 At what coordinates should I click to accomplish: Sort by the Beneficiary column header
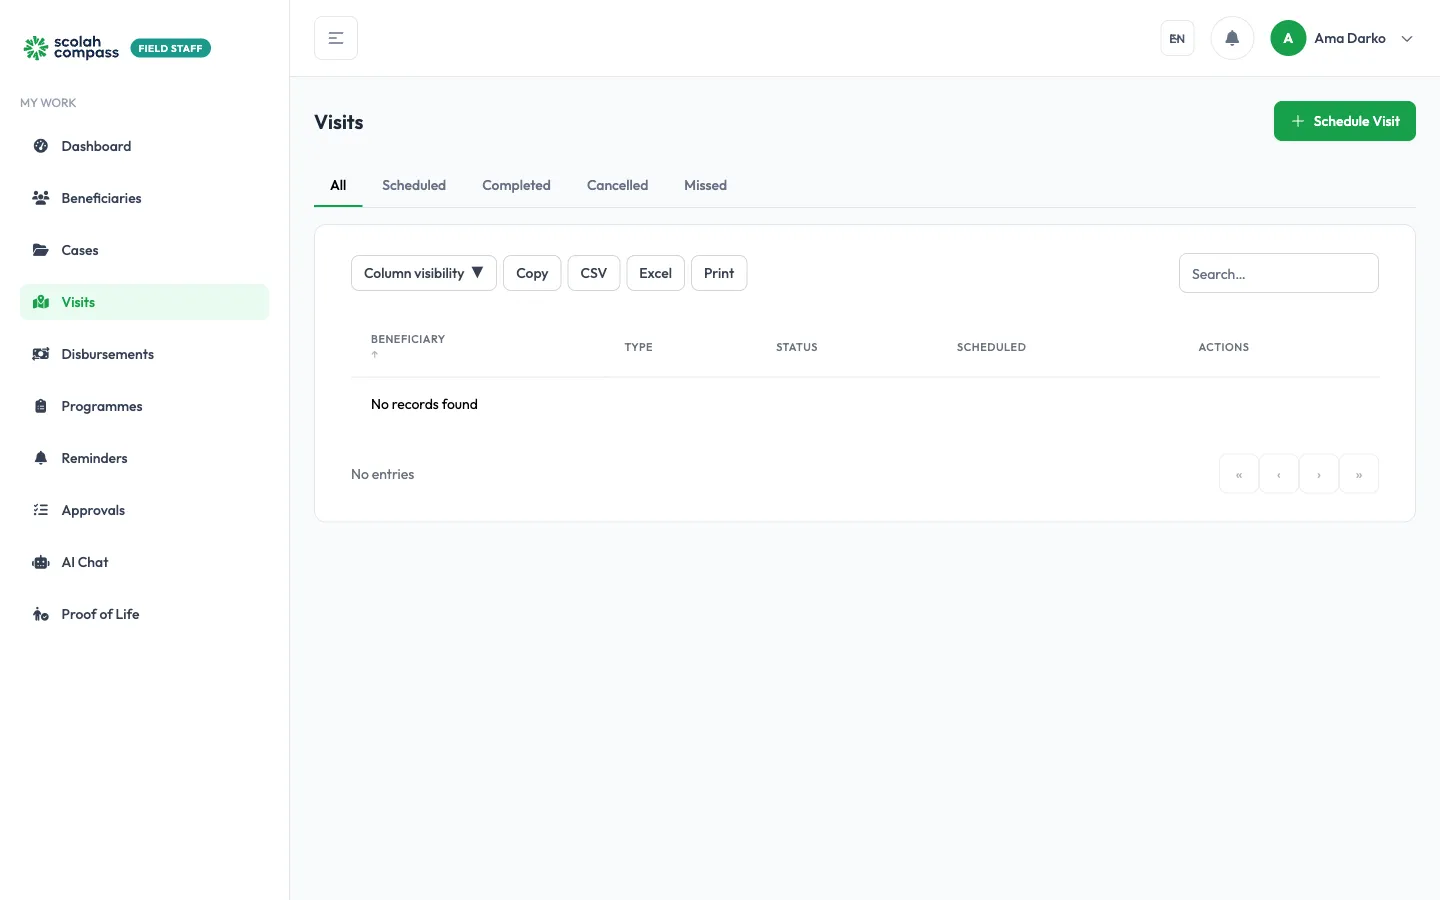[x=408, y=346]
